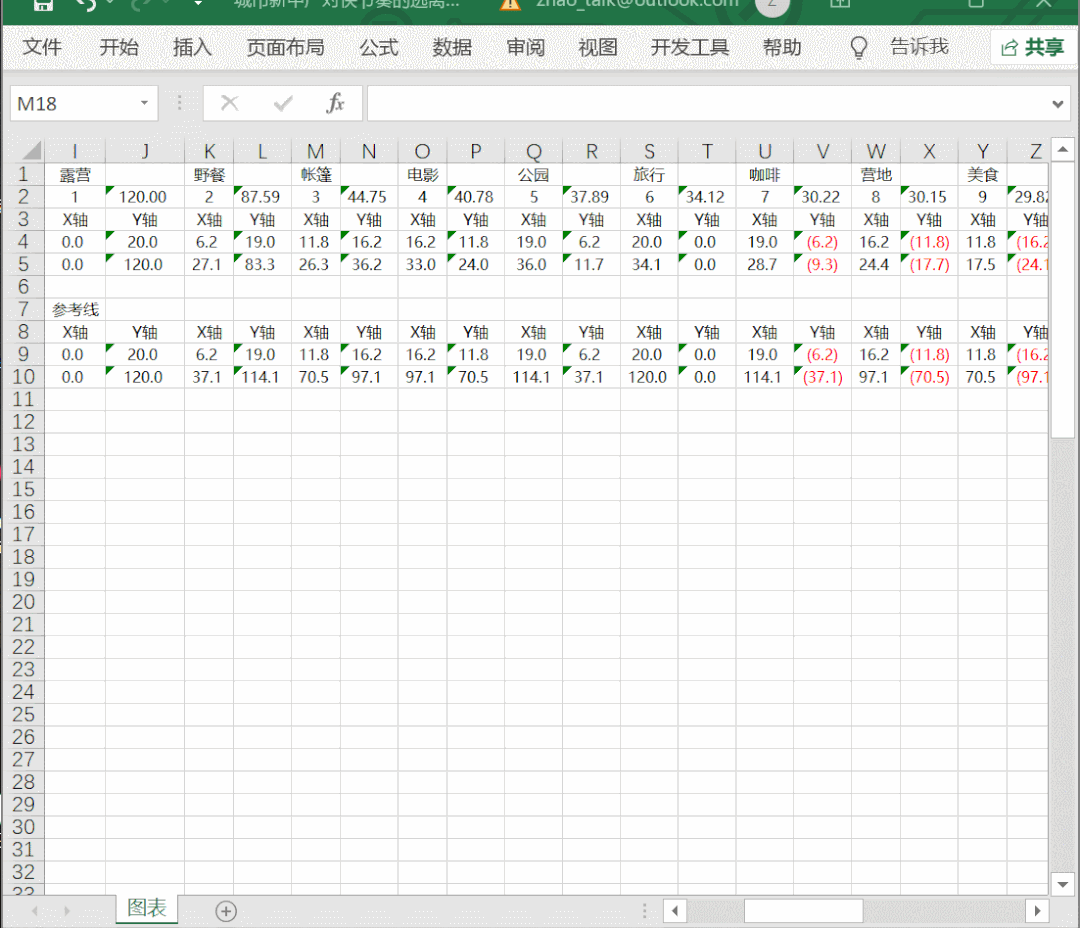The image size is (1080, 928).
Task: Open the Name Box dropdown arrow
Action: pyautogui.click(x=144, y=103)
